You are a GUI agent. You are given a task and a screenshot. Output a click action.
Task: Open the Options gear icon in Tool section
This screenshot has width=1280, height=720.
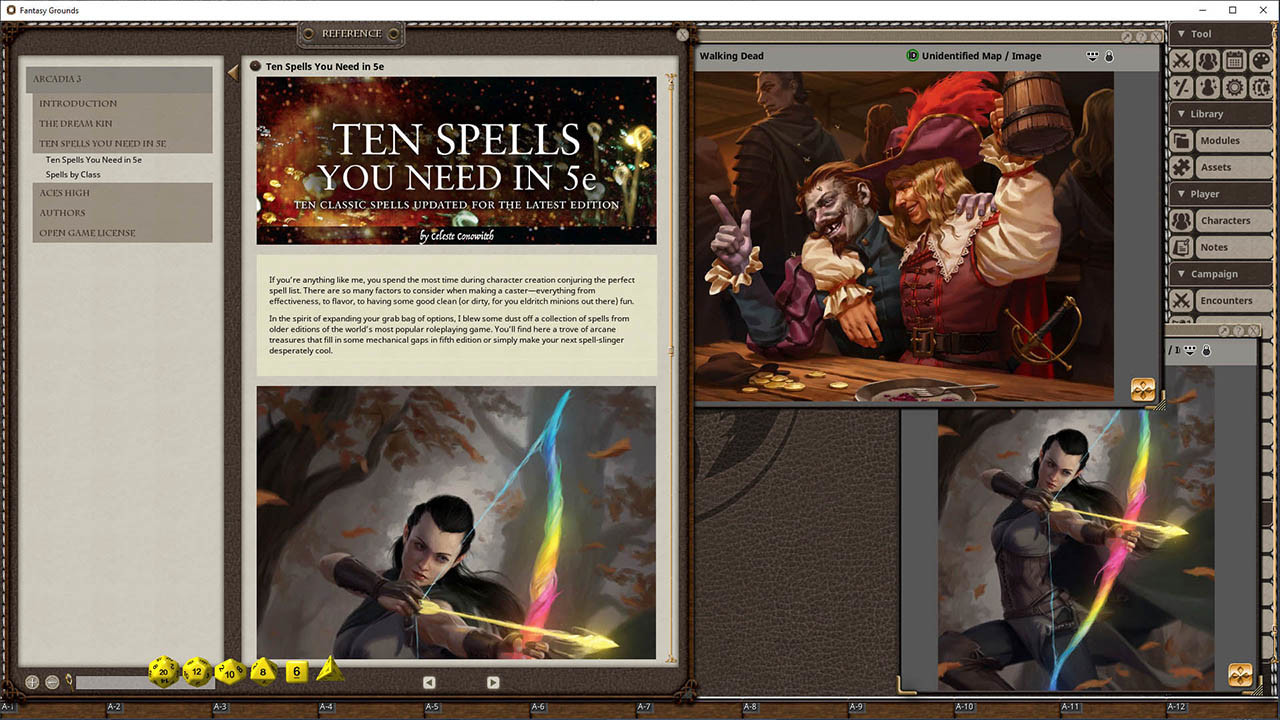click(1236, 87)
